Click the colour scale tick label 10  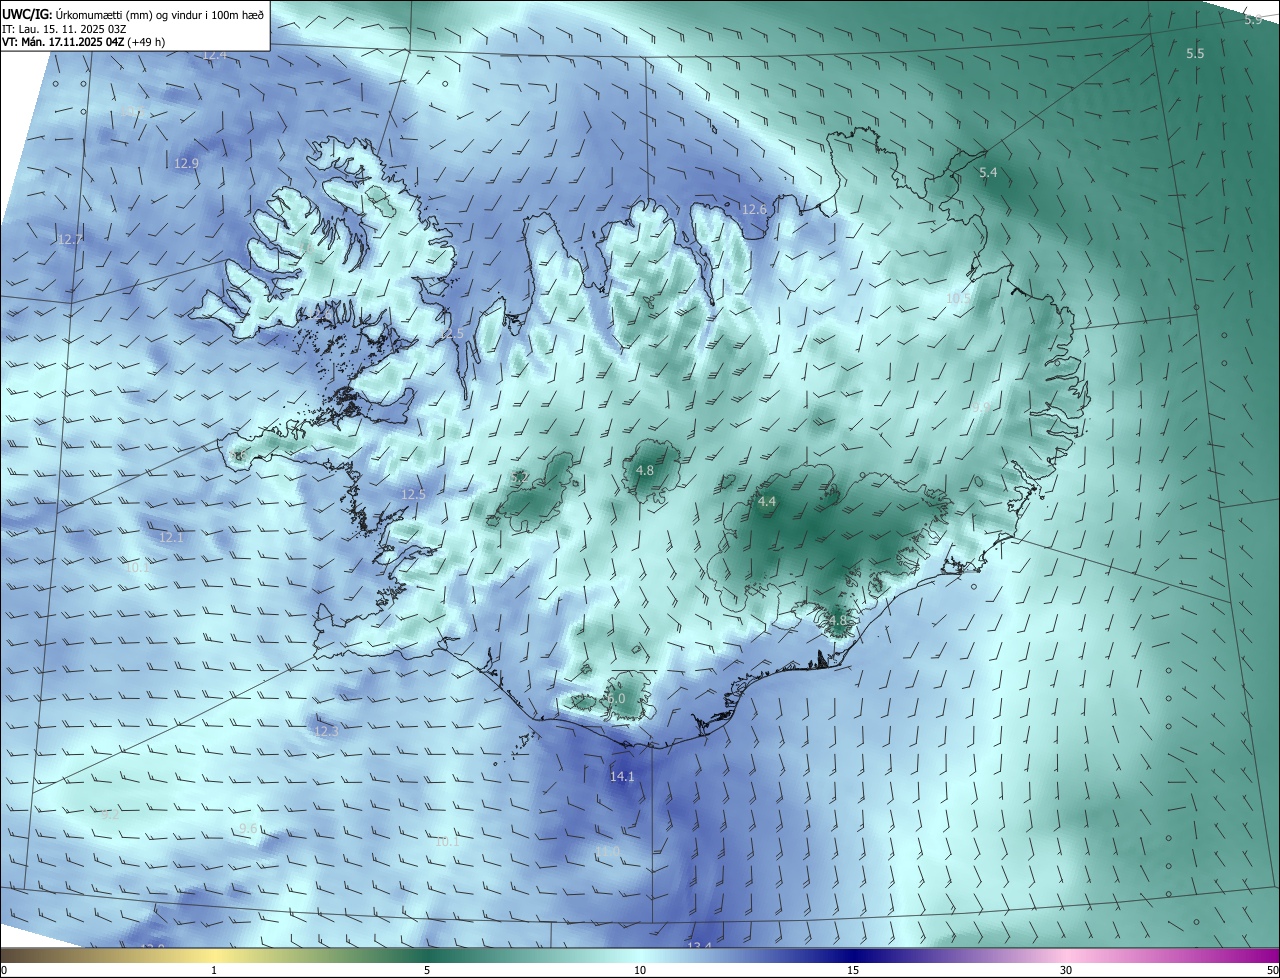(x=640, y=970)
